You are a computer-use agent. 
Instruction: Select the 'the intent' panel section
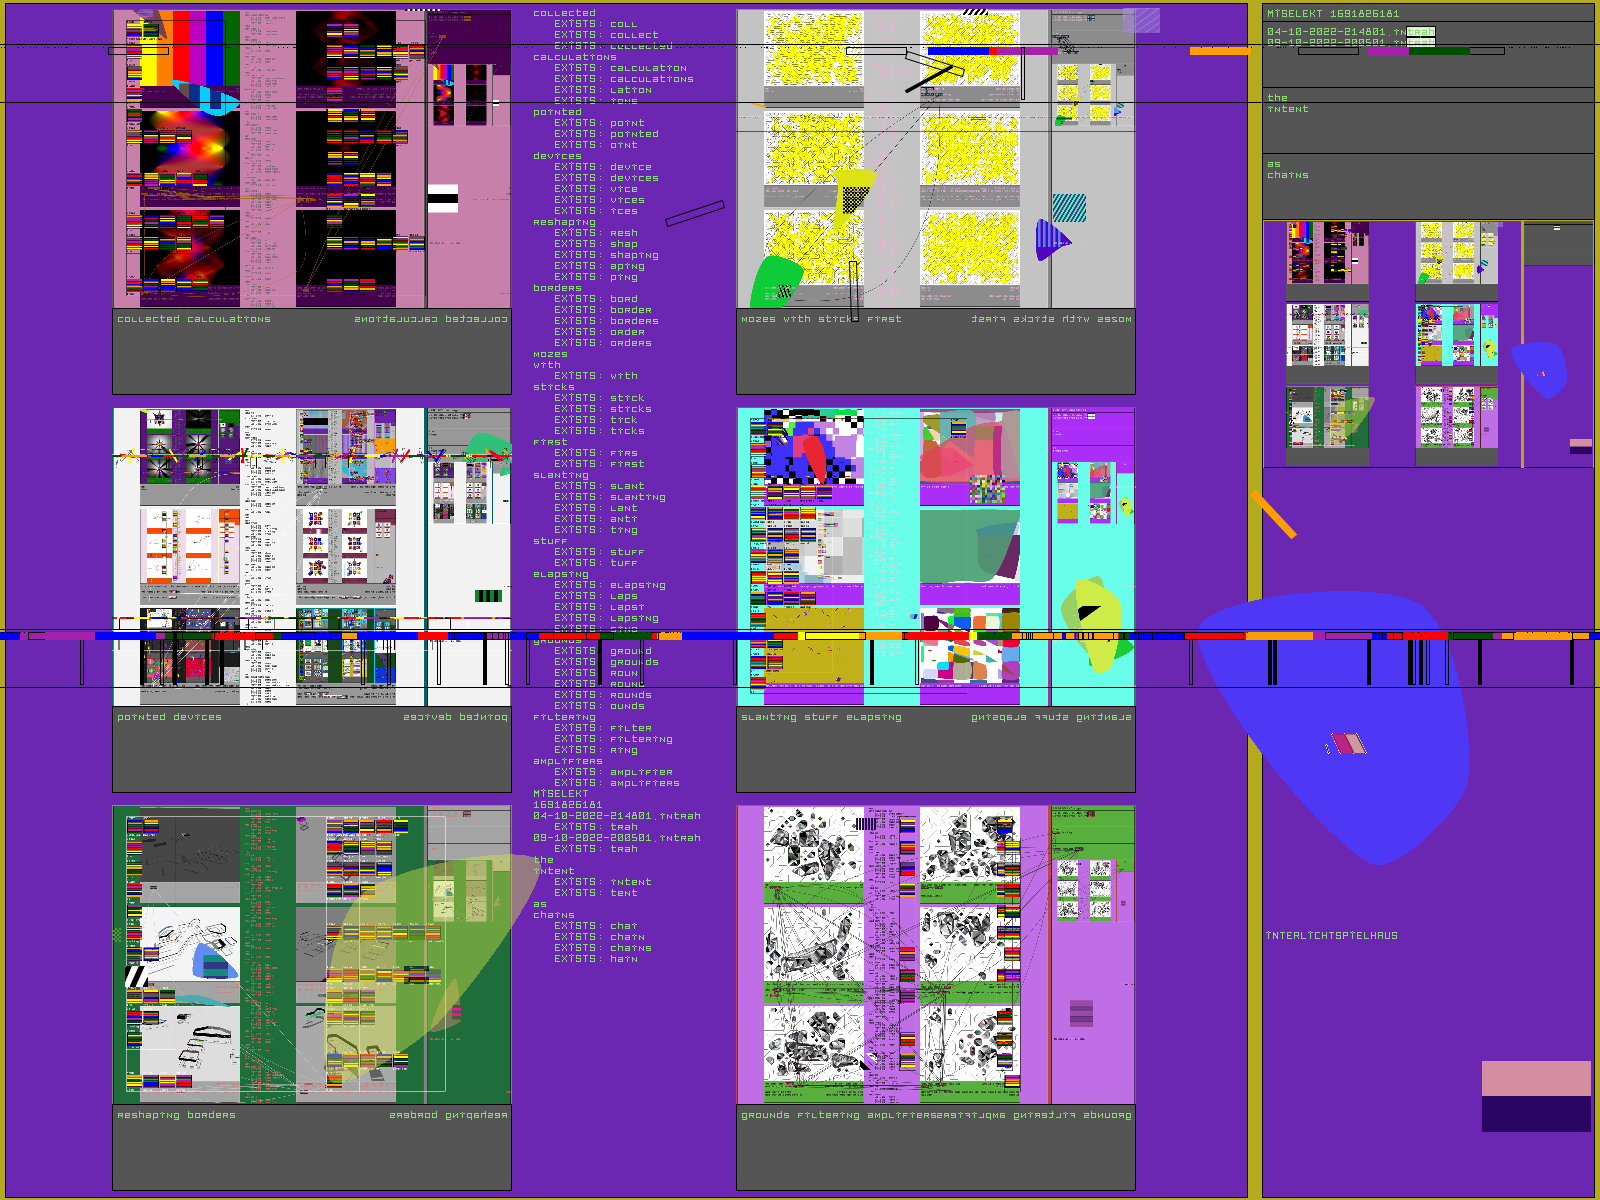point(1428,120)
